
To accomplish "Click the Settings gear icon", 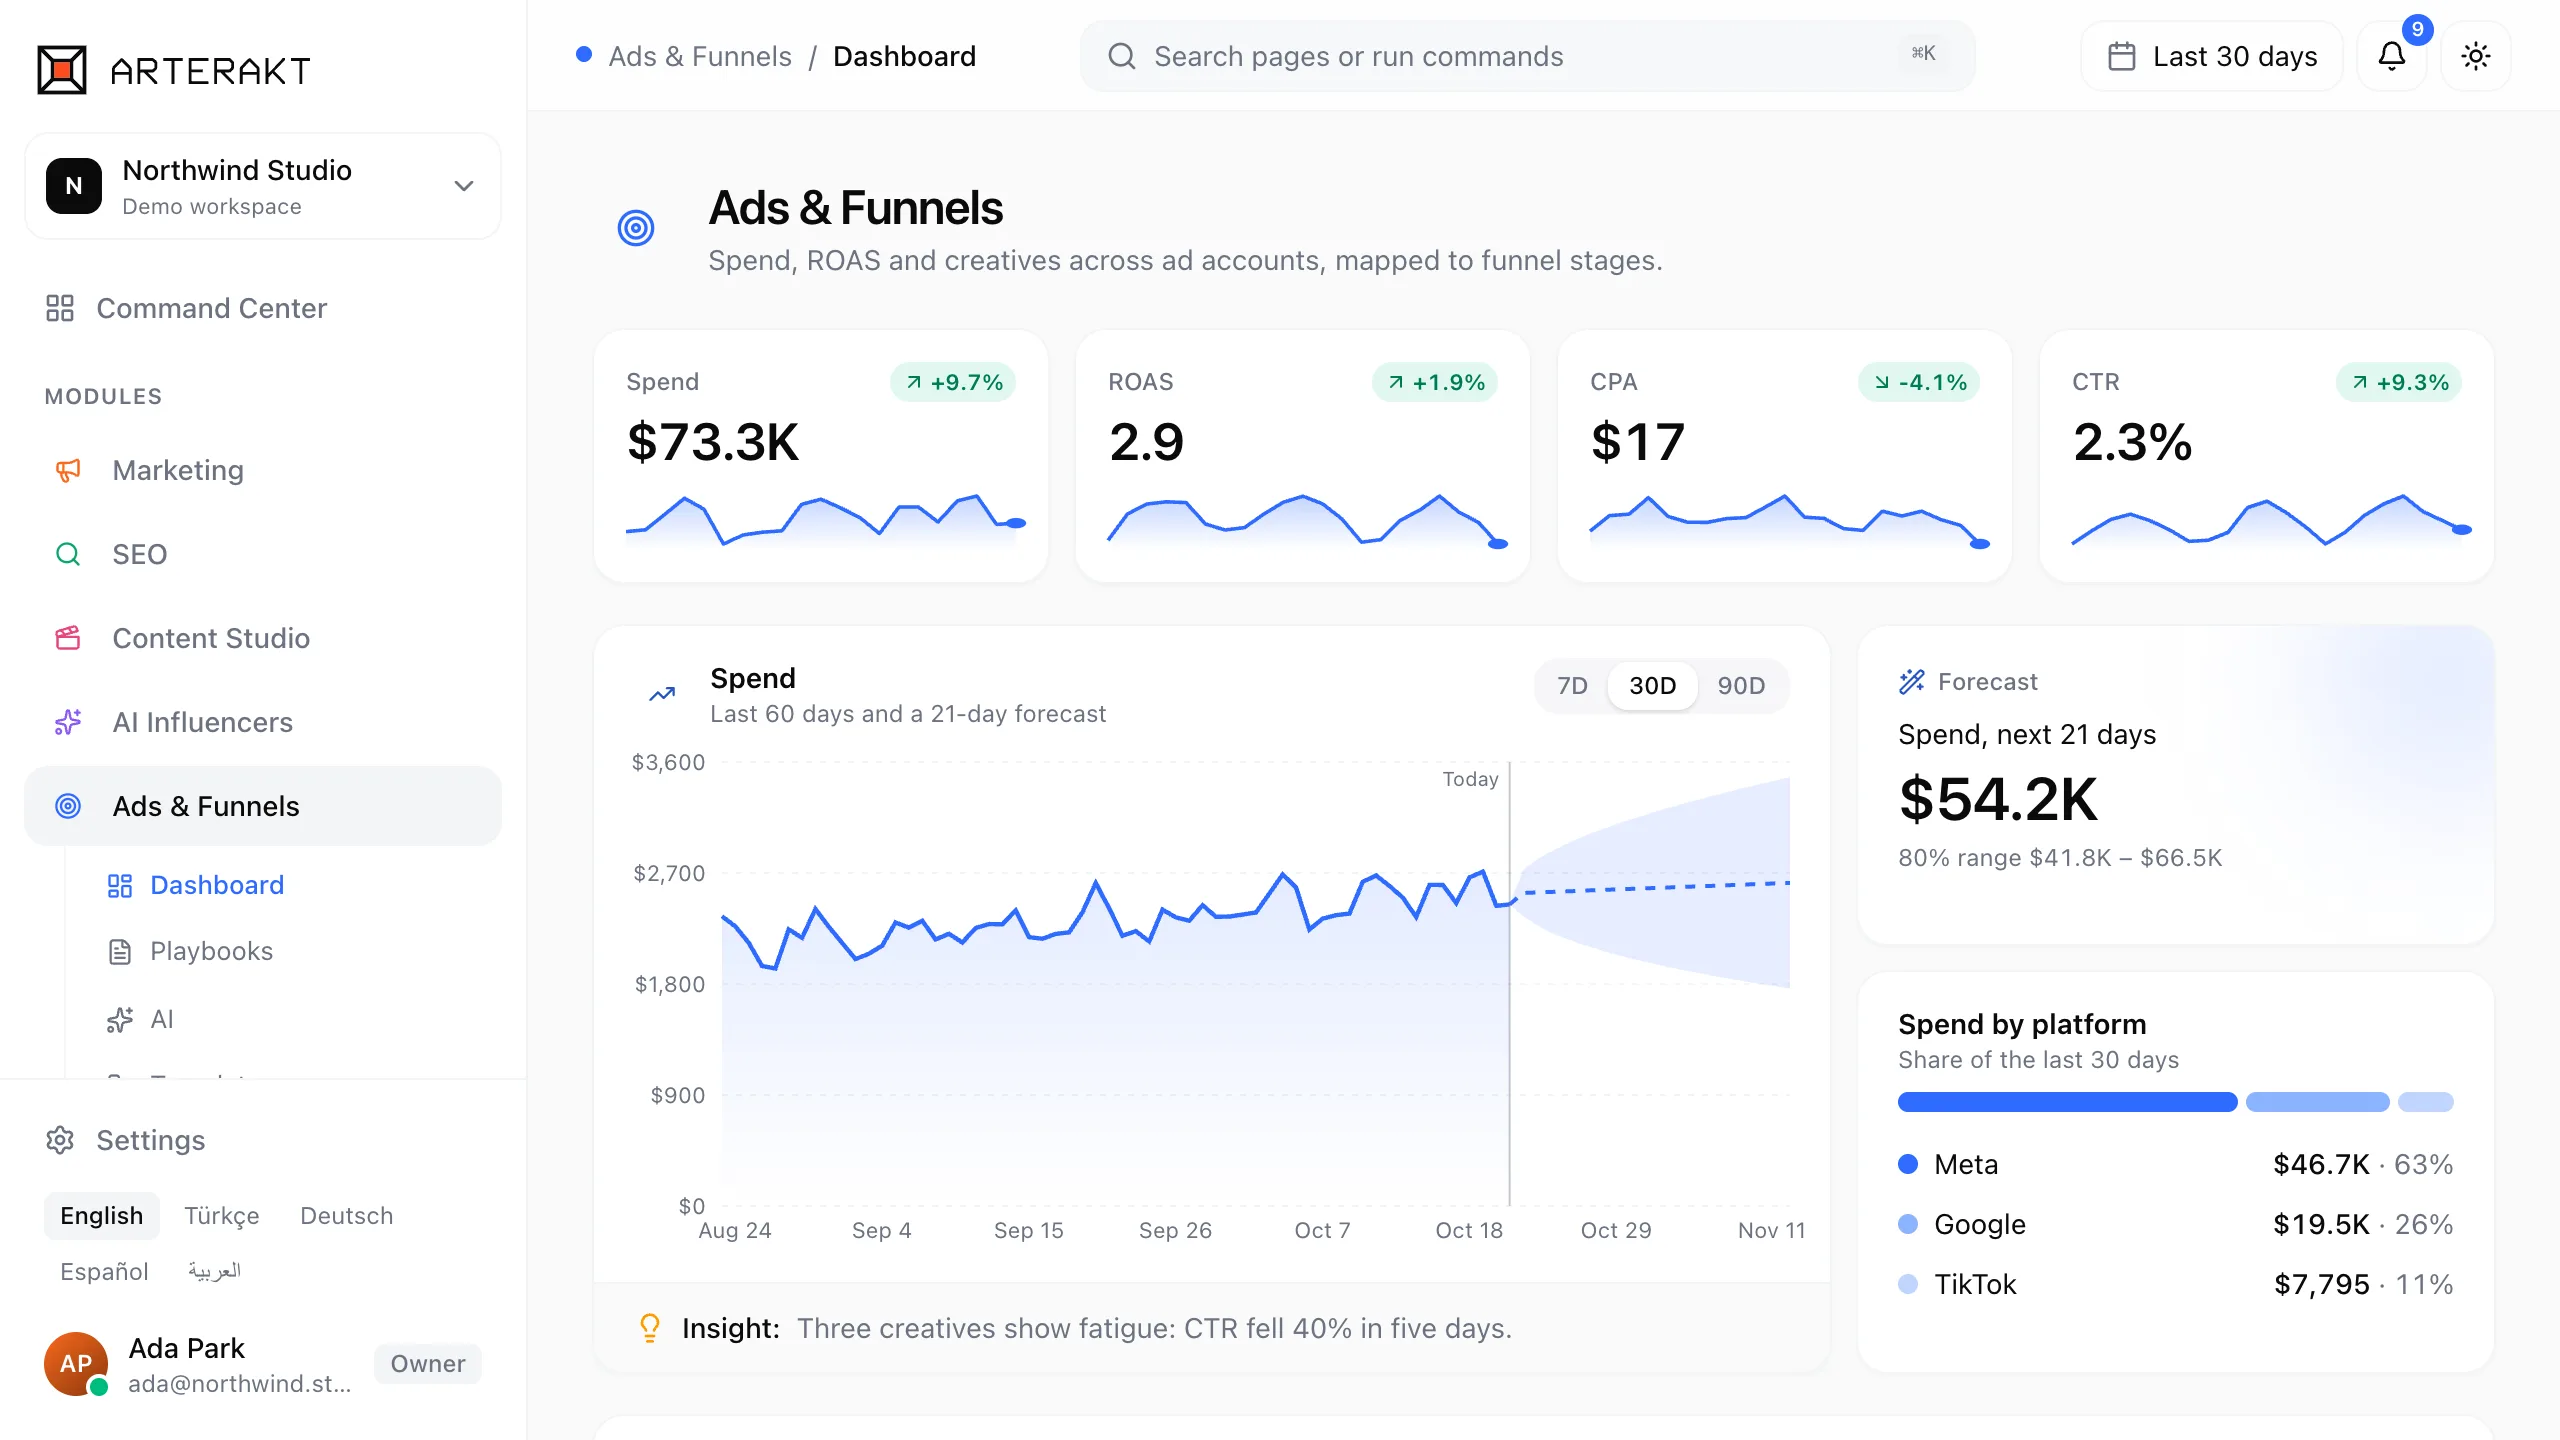I will pos(60,1140).
